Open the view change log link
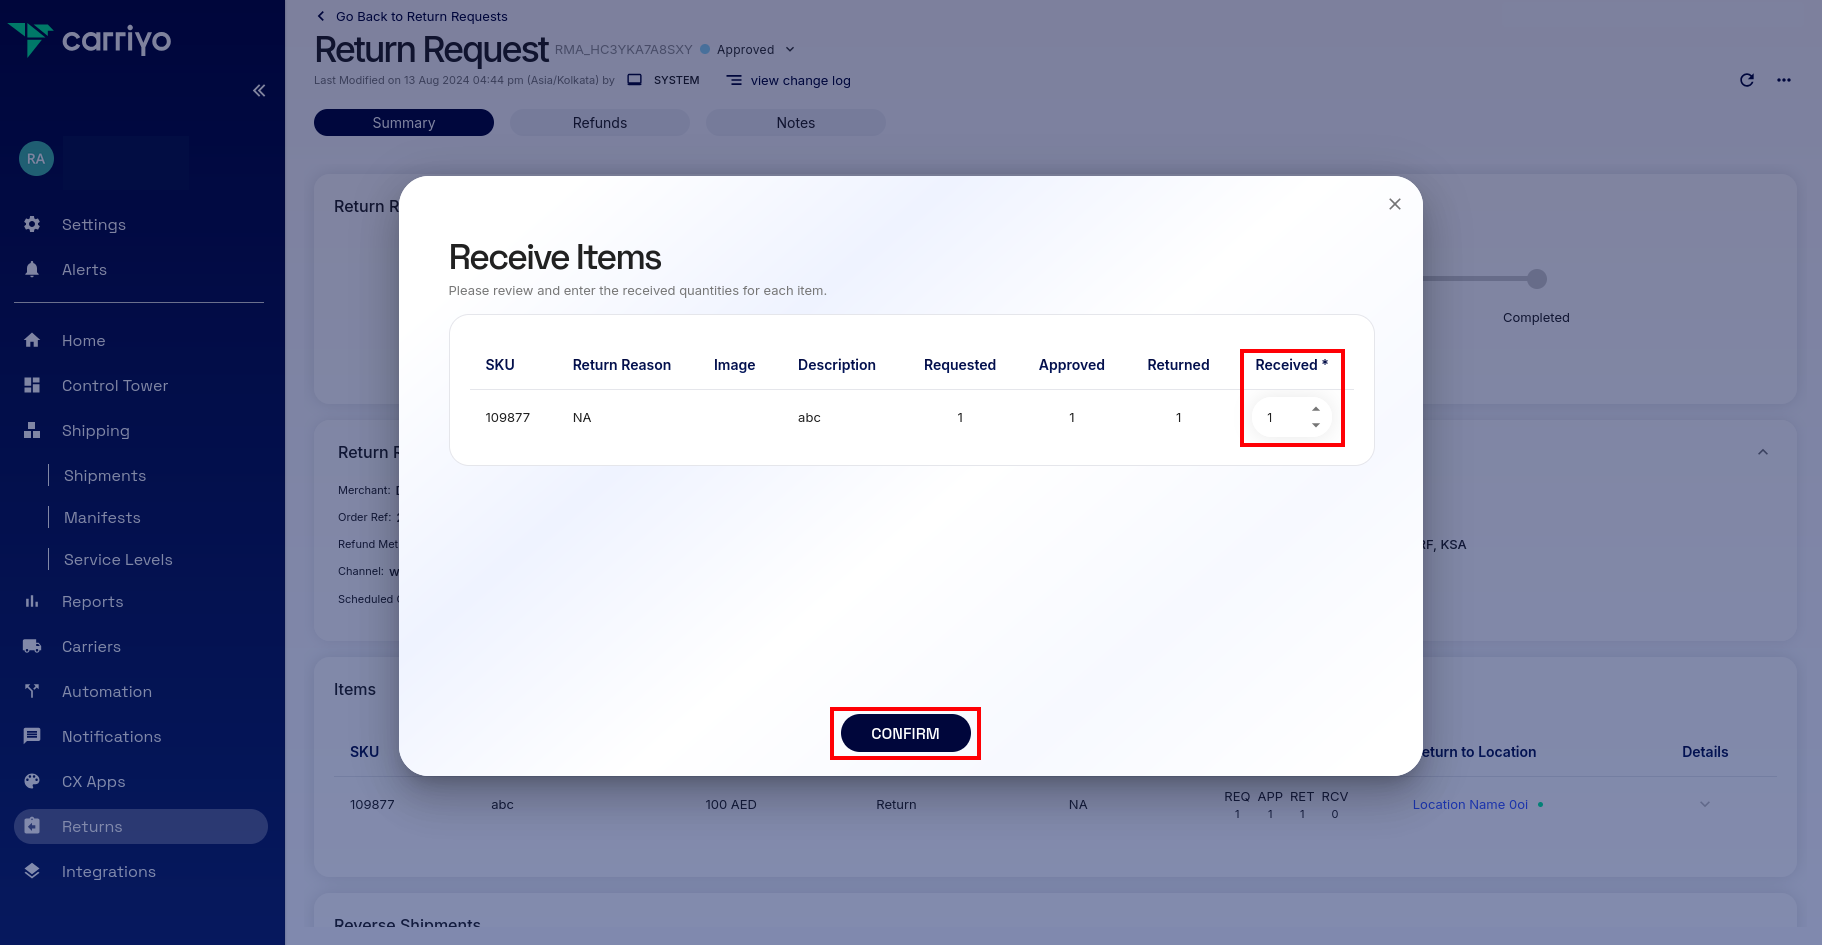Viewport: 1822px width, 945px height. pyautogui.click(x=799, y=81)
